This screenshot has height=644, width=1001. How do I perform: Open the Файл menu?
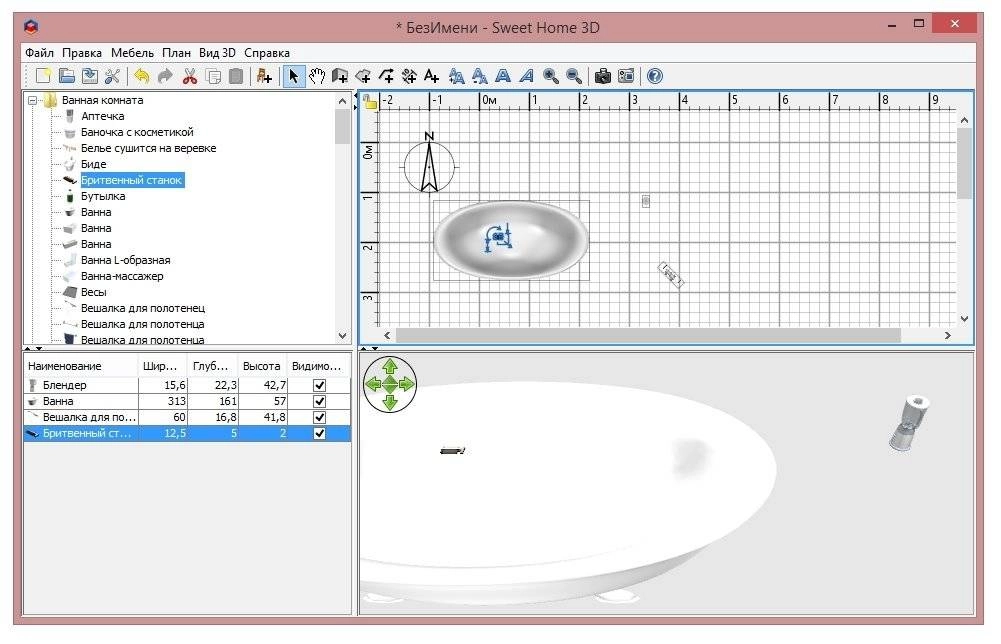click(x=40, y=53)
